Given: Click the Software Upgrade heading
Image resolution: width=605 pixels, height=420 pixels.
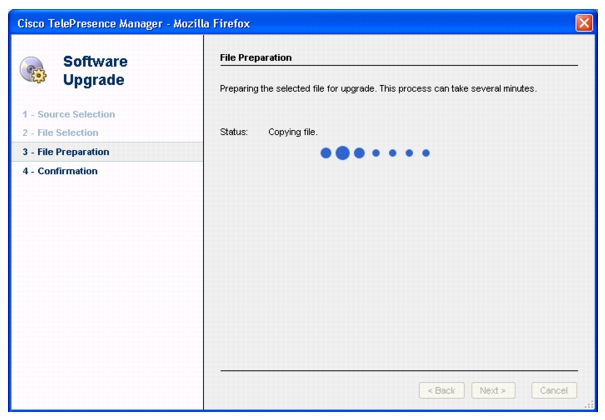Looking at the screenshot, I should [95, 71].
